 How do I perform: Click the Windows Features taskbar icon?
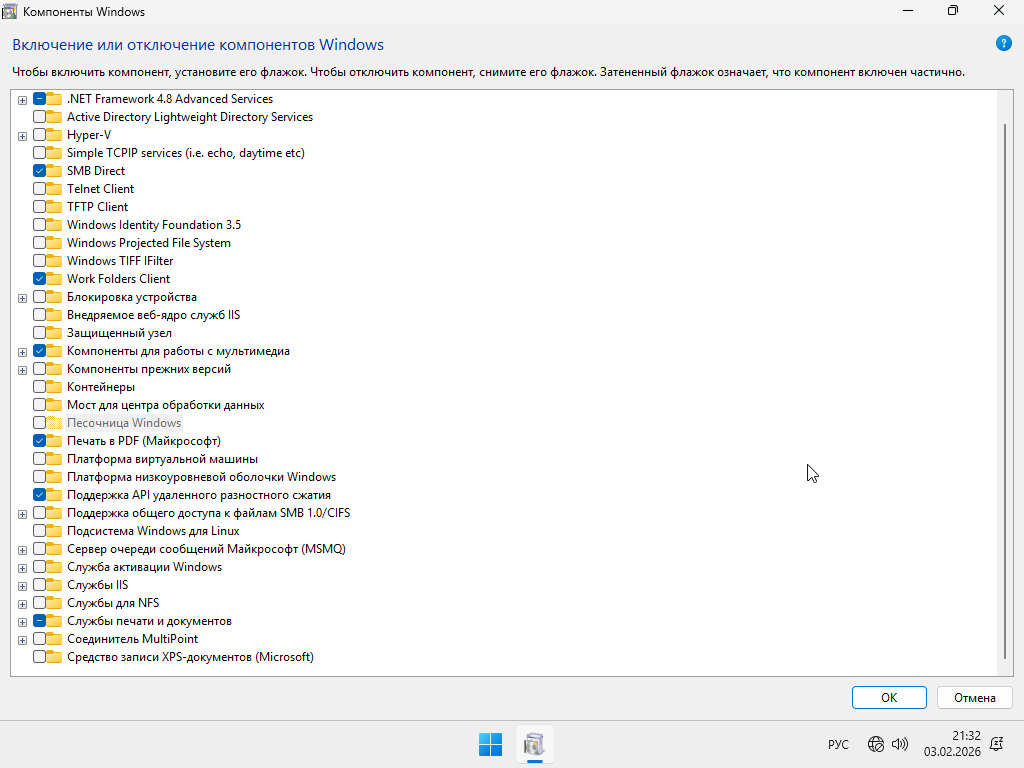coord(534,744)
